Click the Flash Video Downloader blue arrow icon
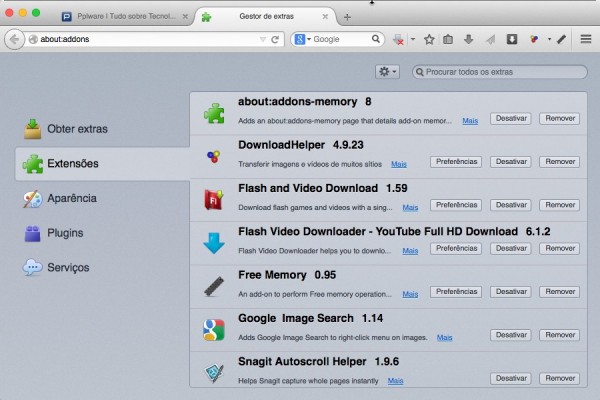The width and height of the screenshot is (600, 400). 214,243
